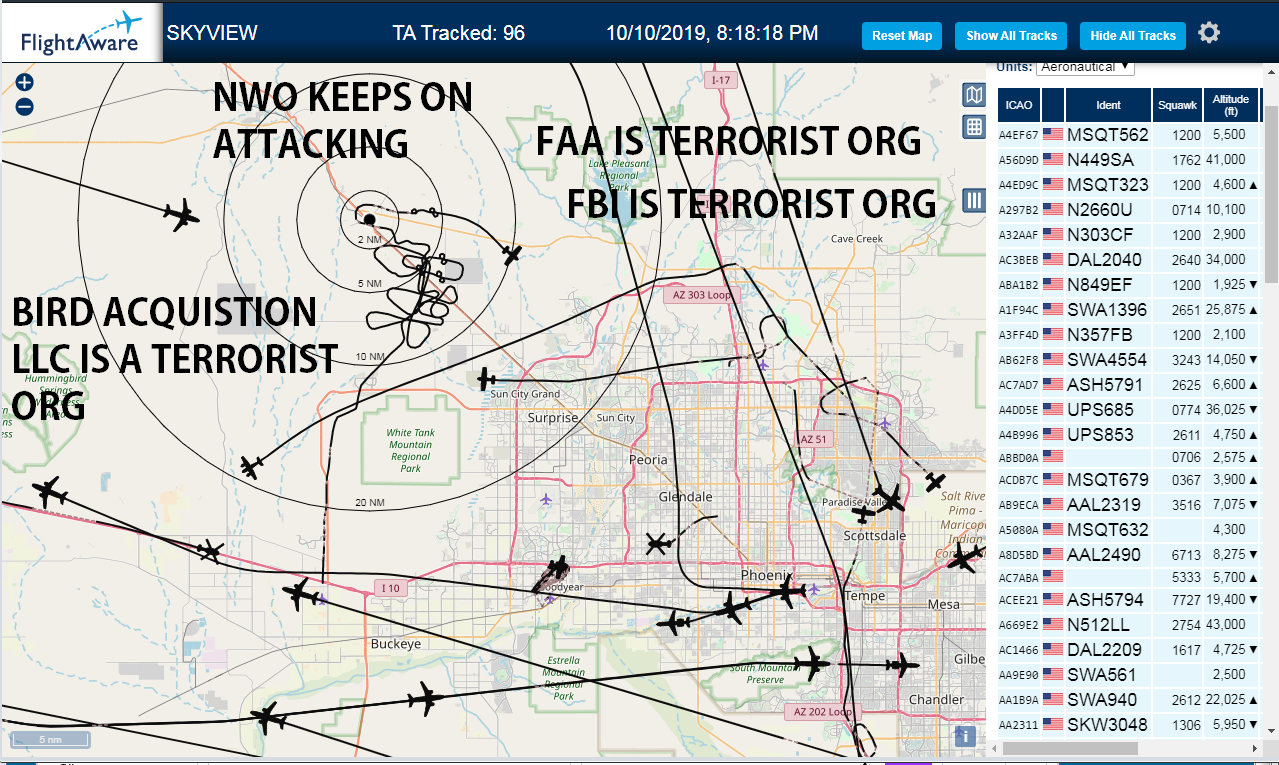The width and height of the screenshot is (1279, 765).
Task: Toggle the grid view icon
Action: (973, 127)
